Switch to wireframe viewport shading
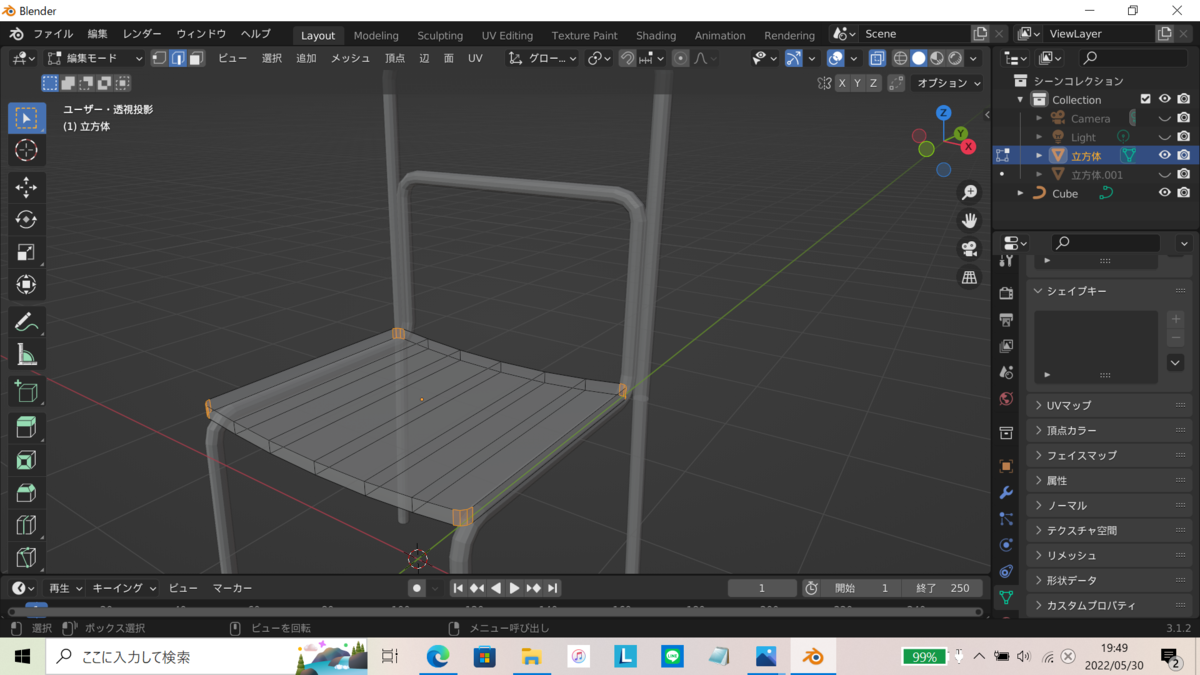The width and height of the screenshot is (1200, 675). 900,58
